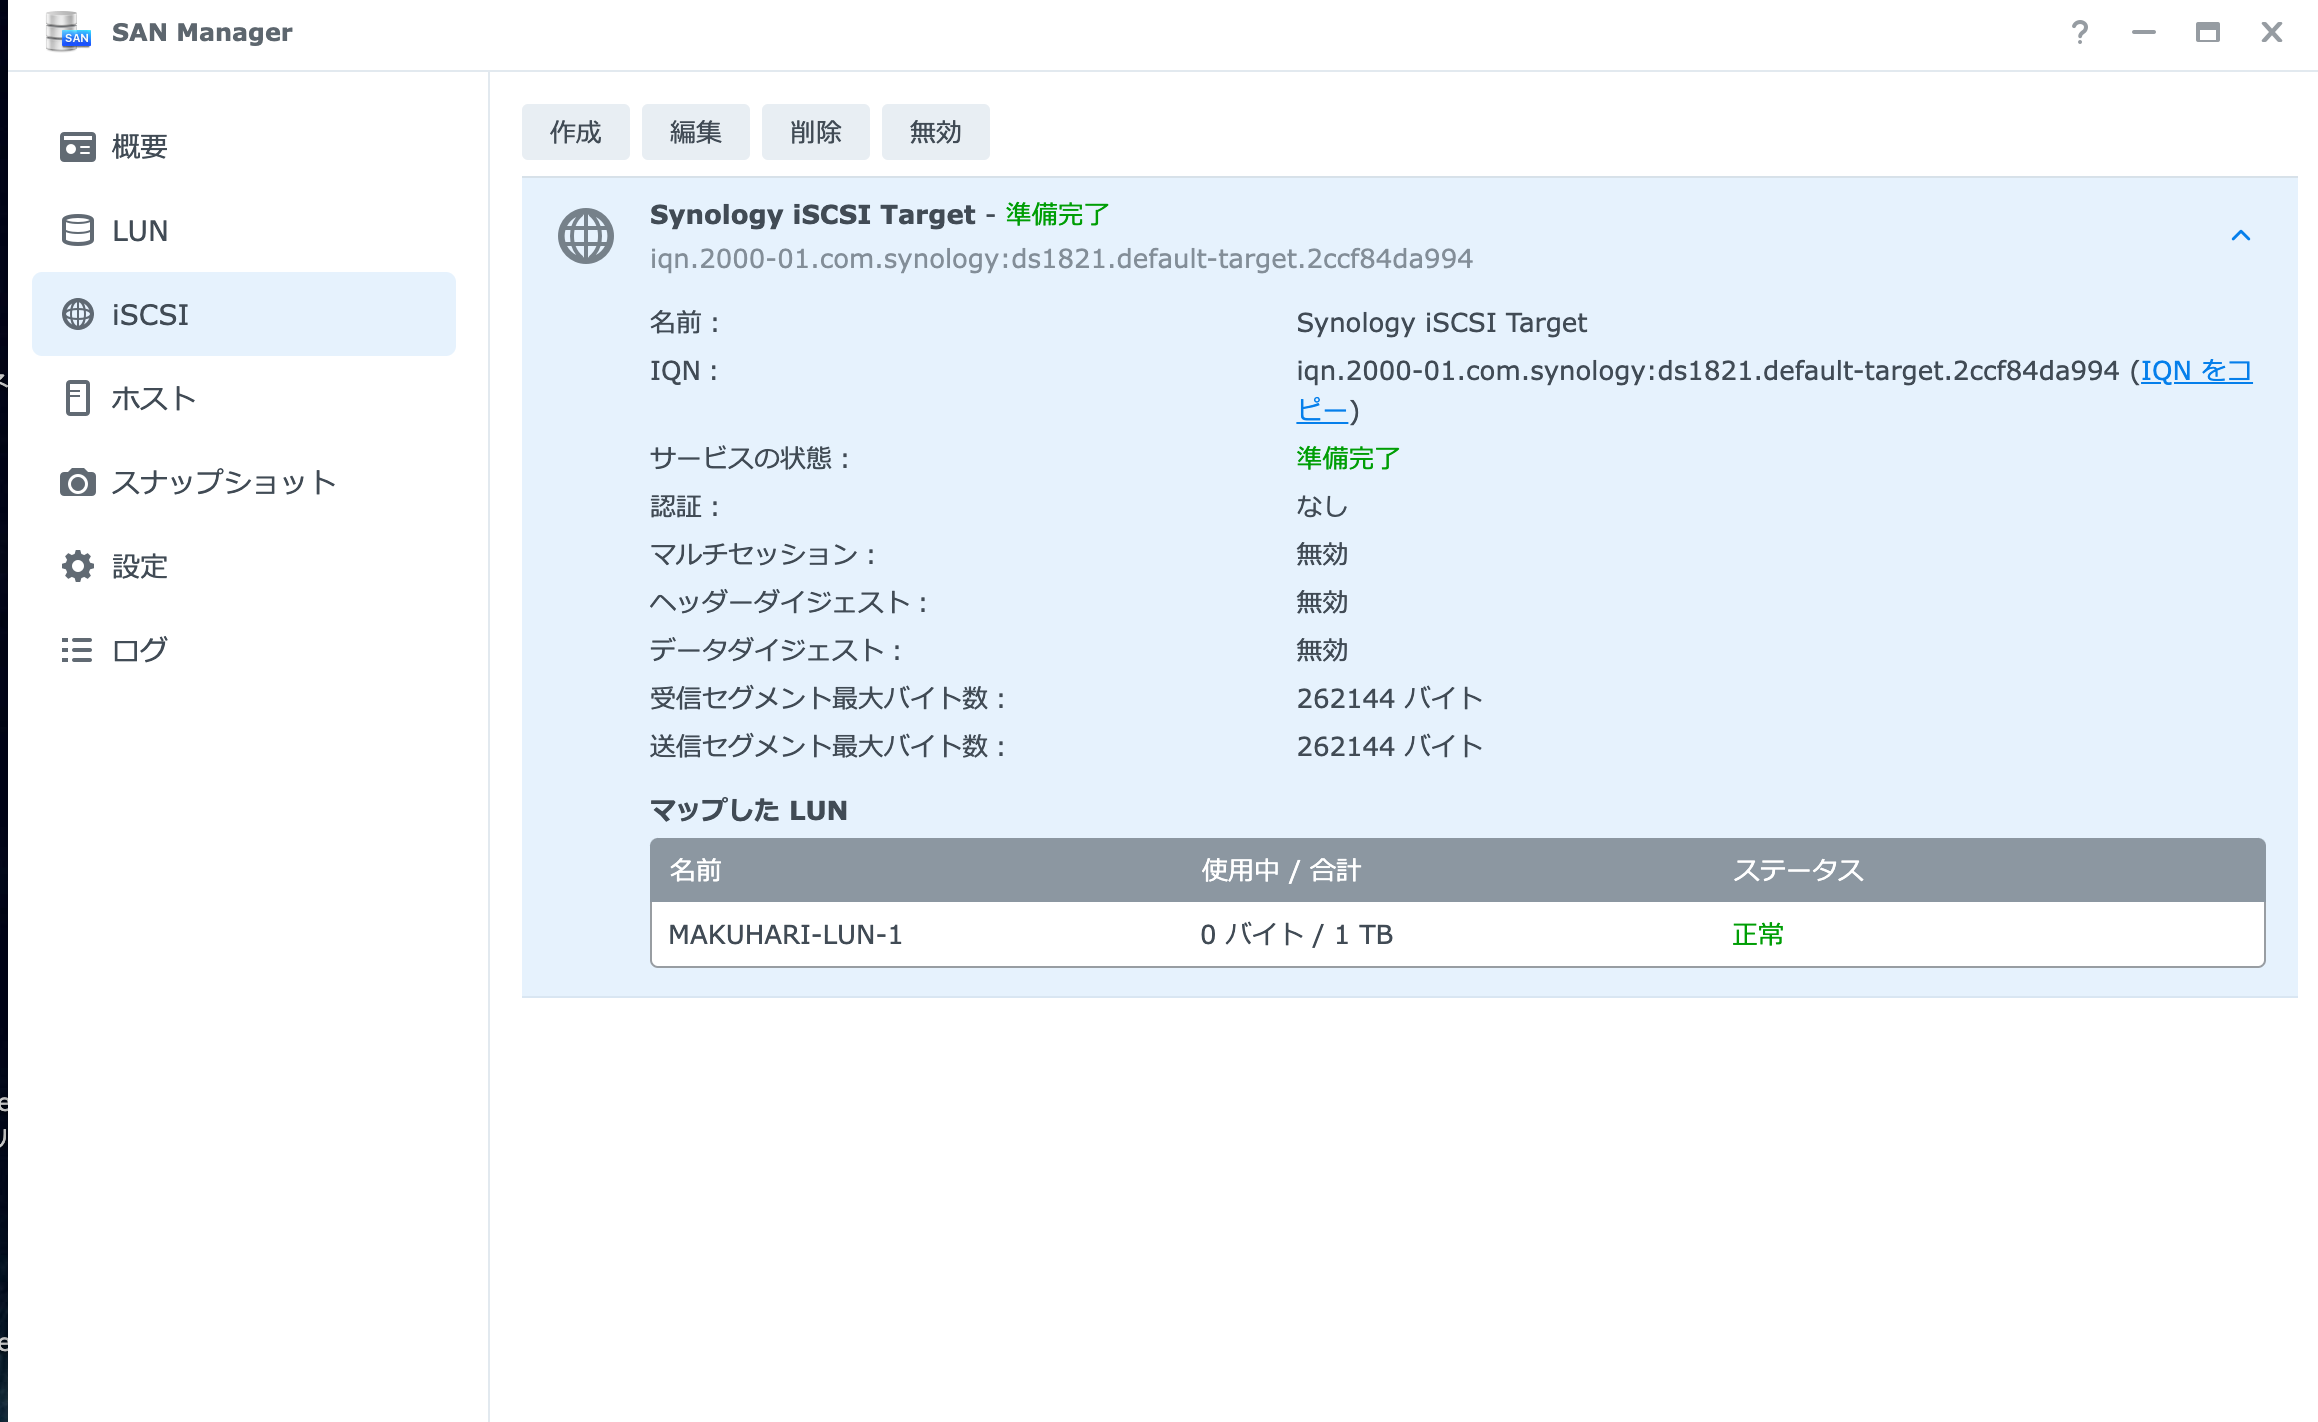Click the ホスト host icon in the sidebar
Viewport: 2318px width, 1422px height.
pyautogui.click(x=77, y=398)
